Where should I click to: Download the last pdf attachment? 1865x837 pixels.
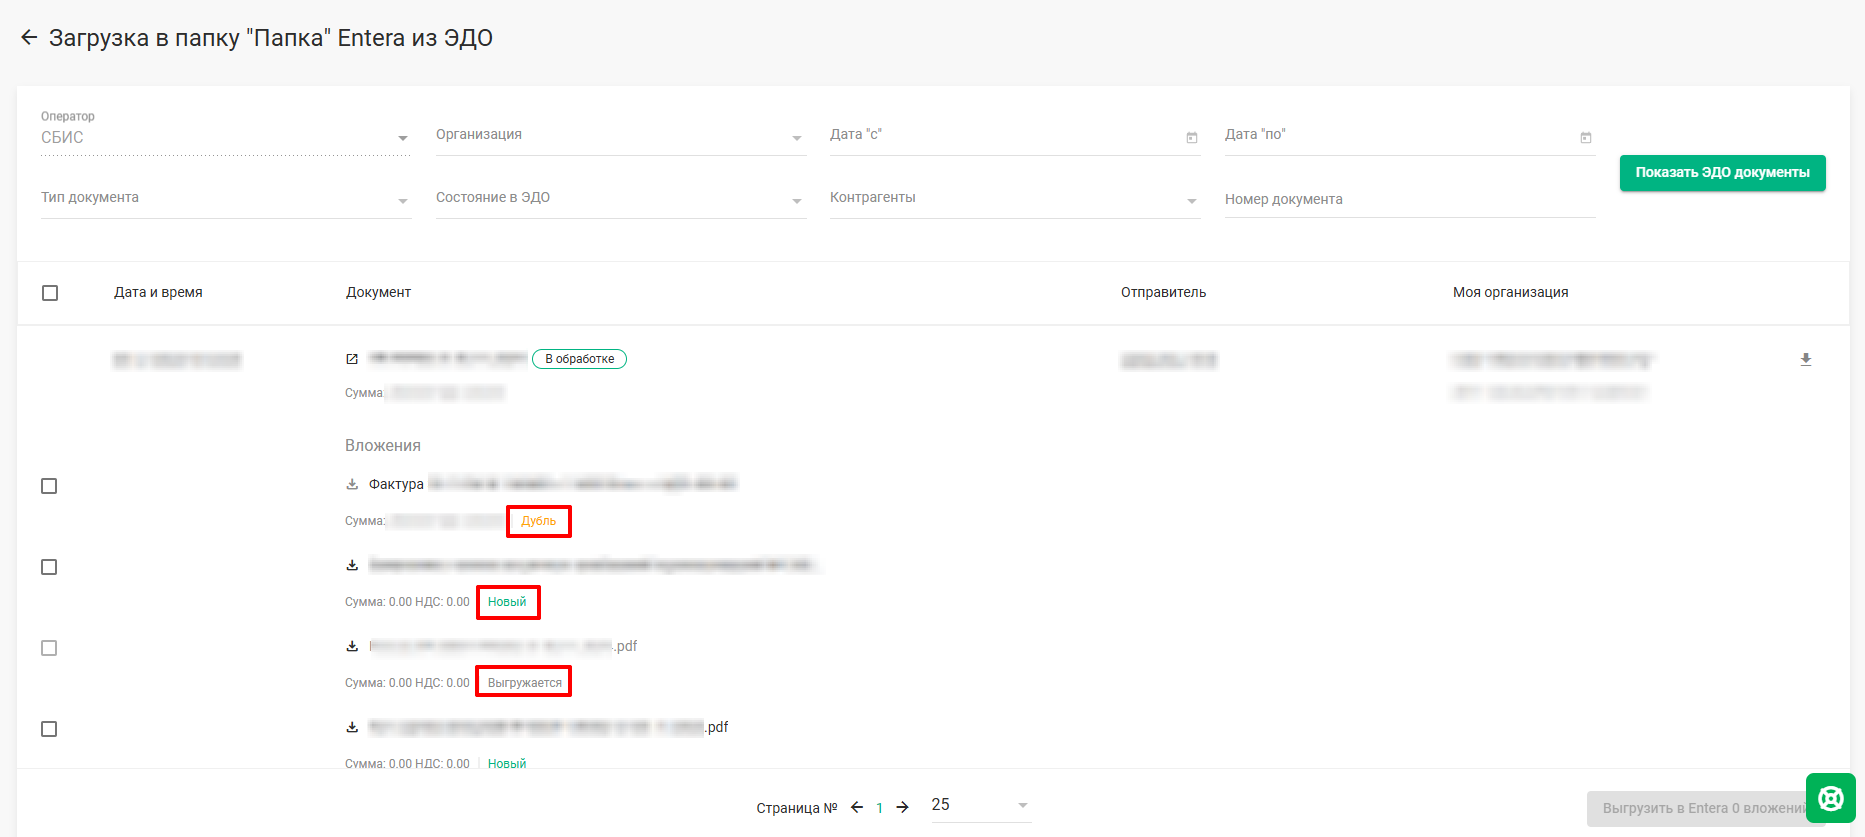coord(352,727)
